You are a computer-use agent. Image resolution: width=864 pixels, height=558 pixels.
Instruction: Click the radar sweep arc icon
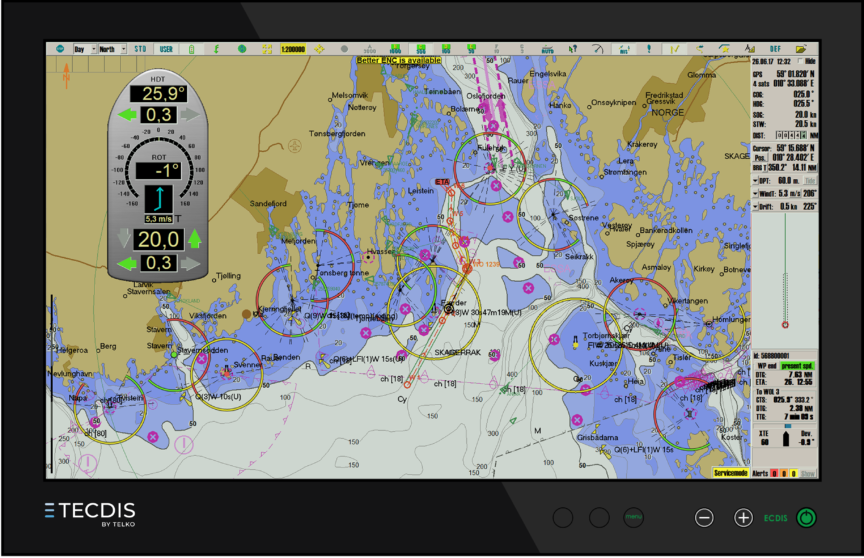click(598, 49)
